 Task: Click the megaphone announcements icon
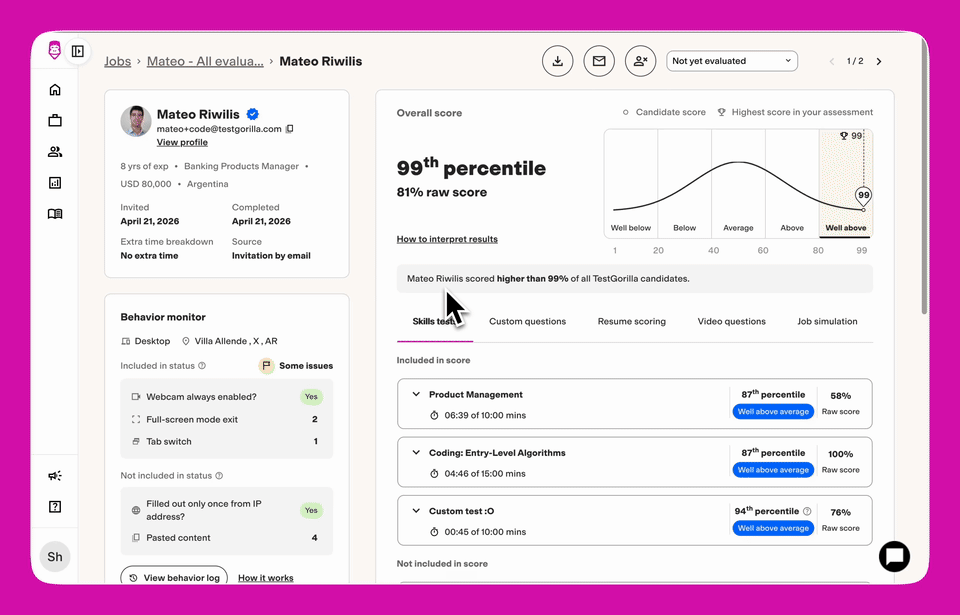(x=55, y=476)
